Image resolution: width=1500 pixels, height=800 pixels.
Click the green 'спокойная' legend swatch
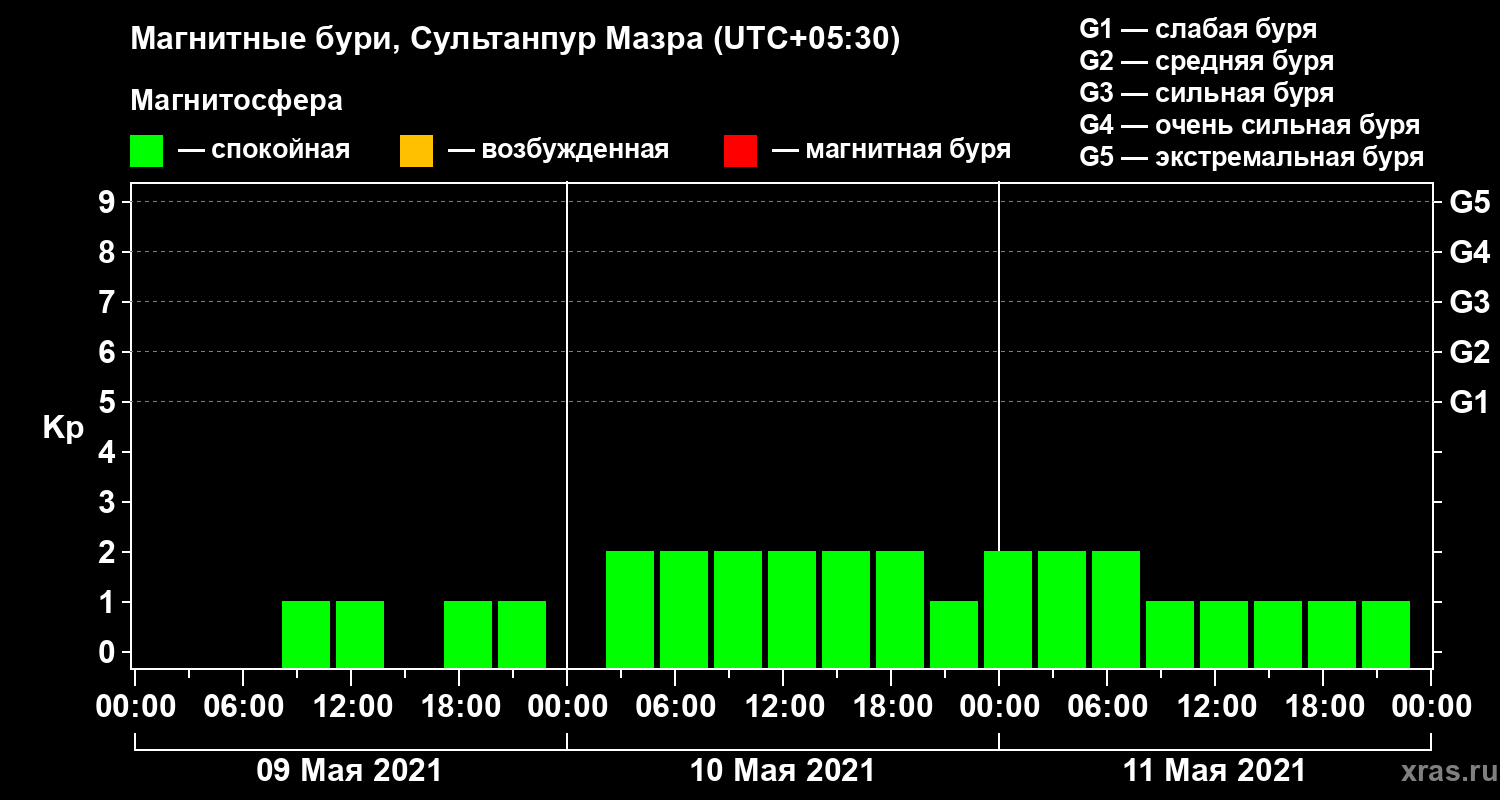146,151
